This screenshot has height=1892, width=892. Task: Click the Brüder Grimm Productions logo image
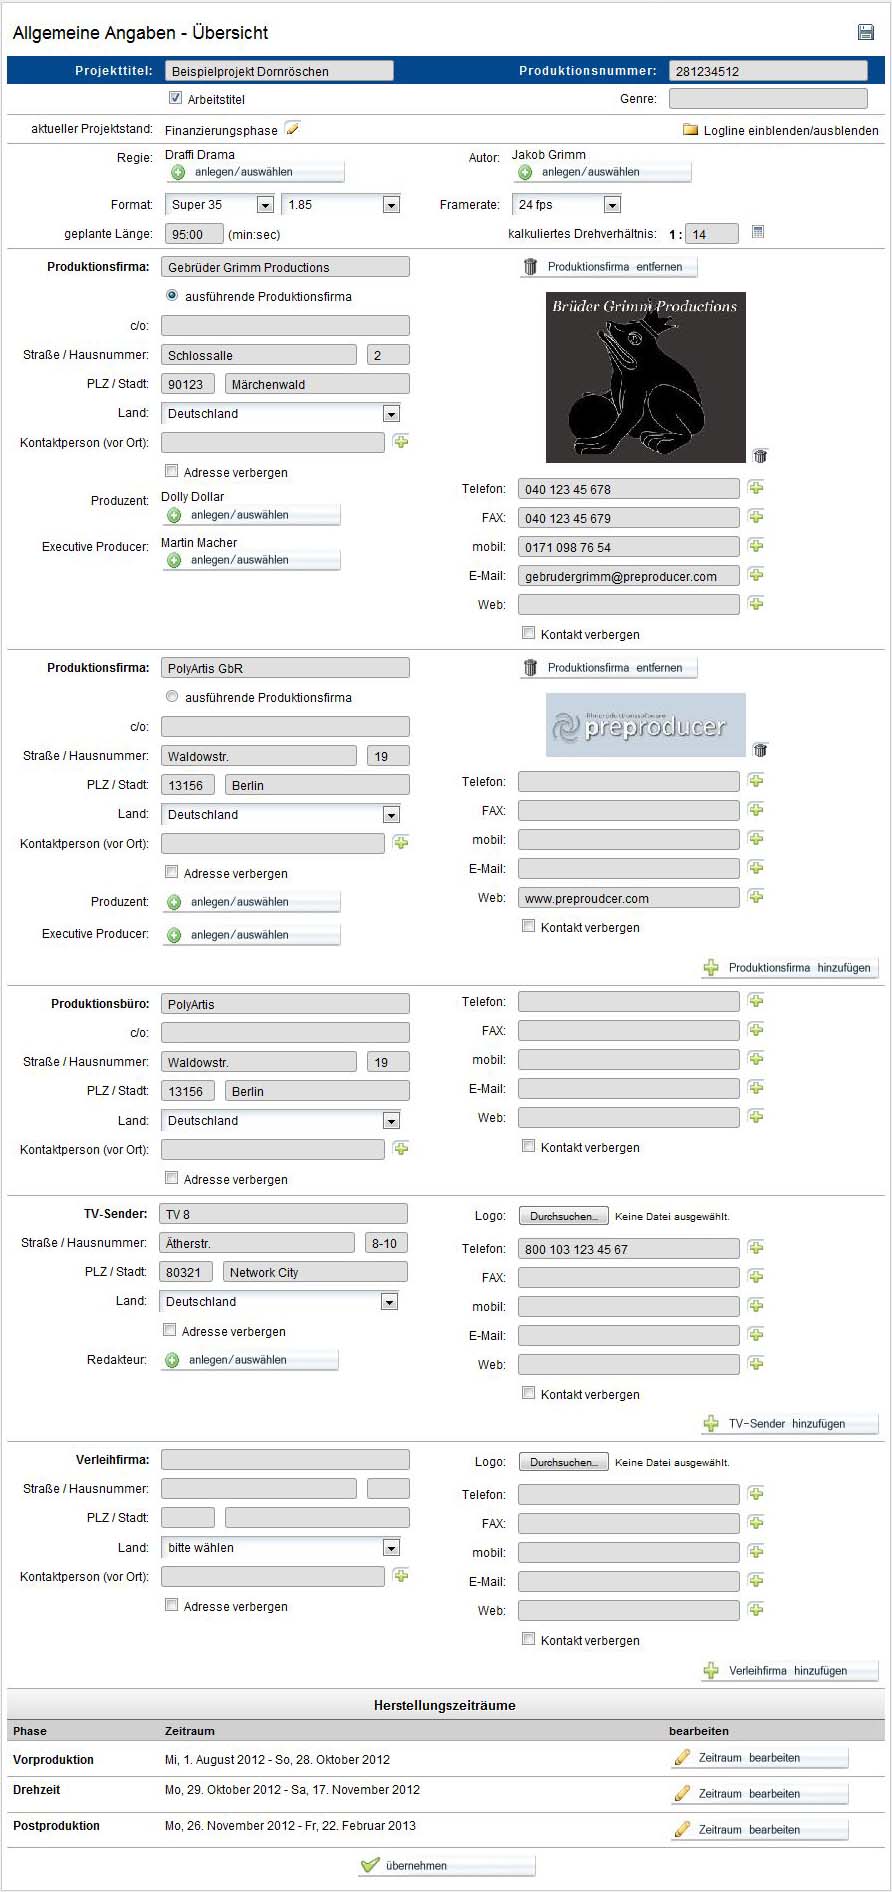646,377
